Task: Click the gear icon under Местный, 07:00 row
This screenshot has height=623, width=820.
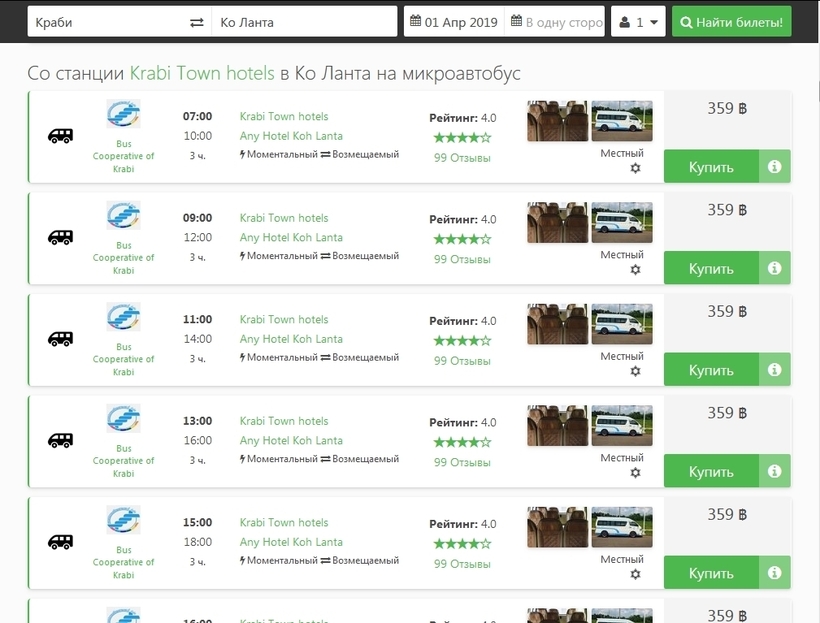Action: click(635, 168)
